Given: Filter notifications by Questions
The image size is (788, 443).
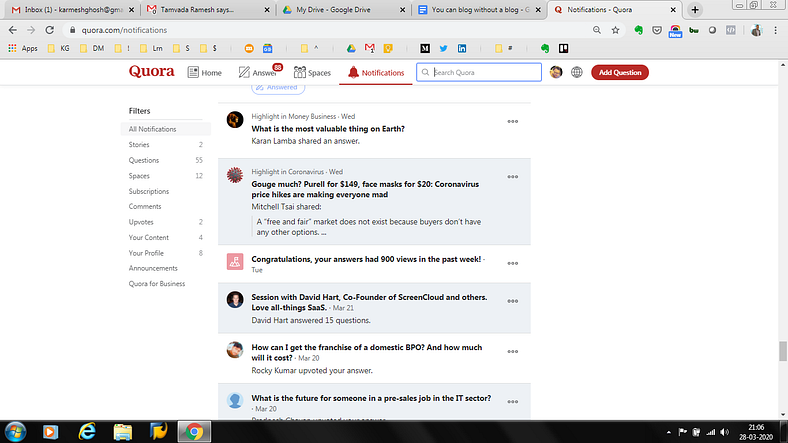Looking at the screenshot, I should pos(166,160).
